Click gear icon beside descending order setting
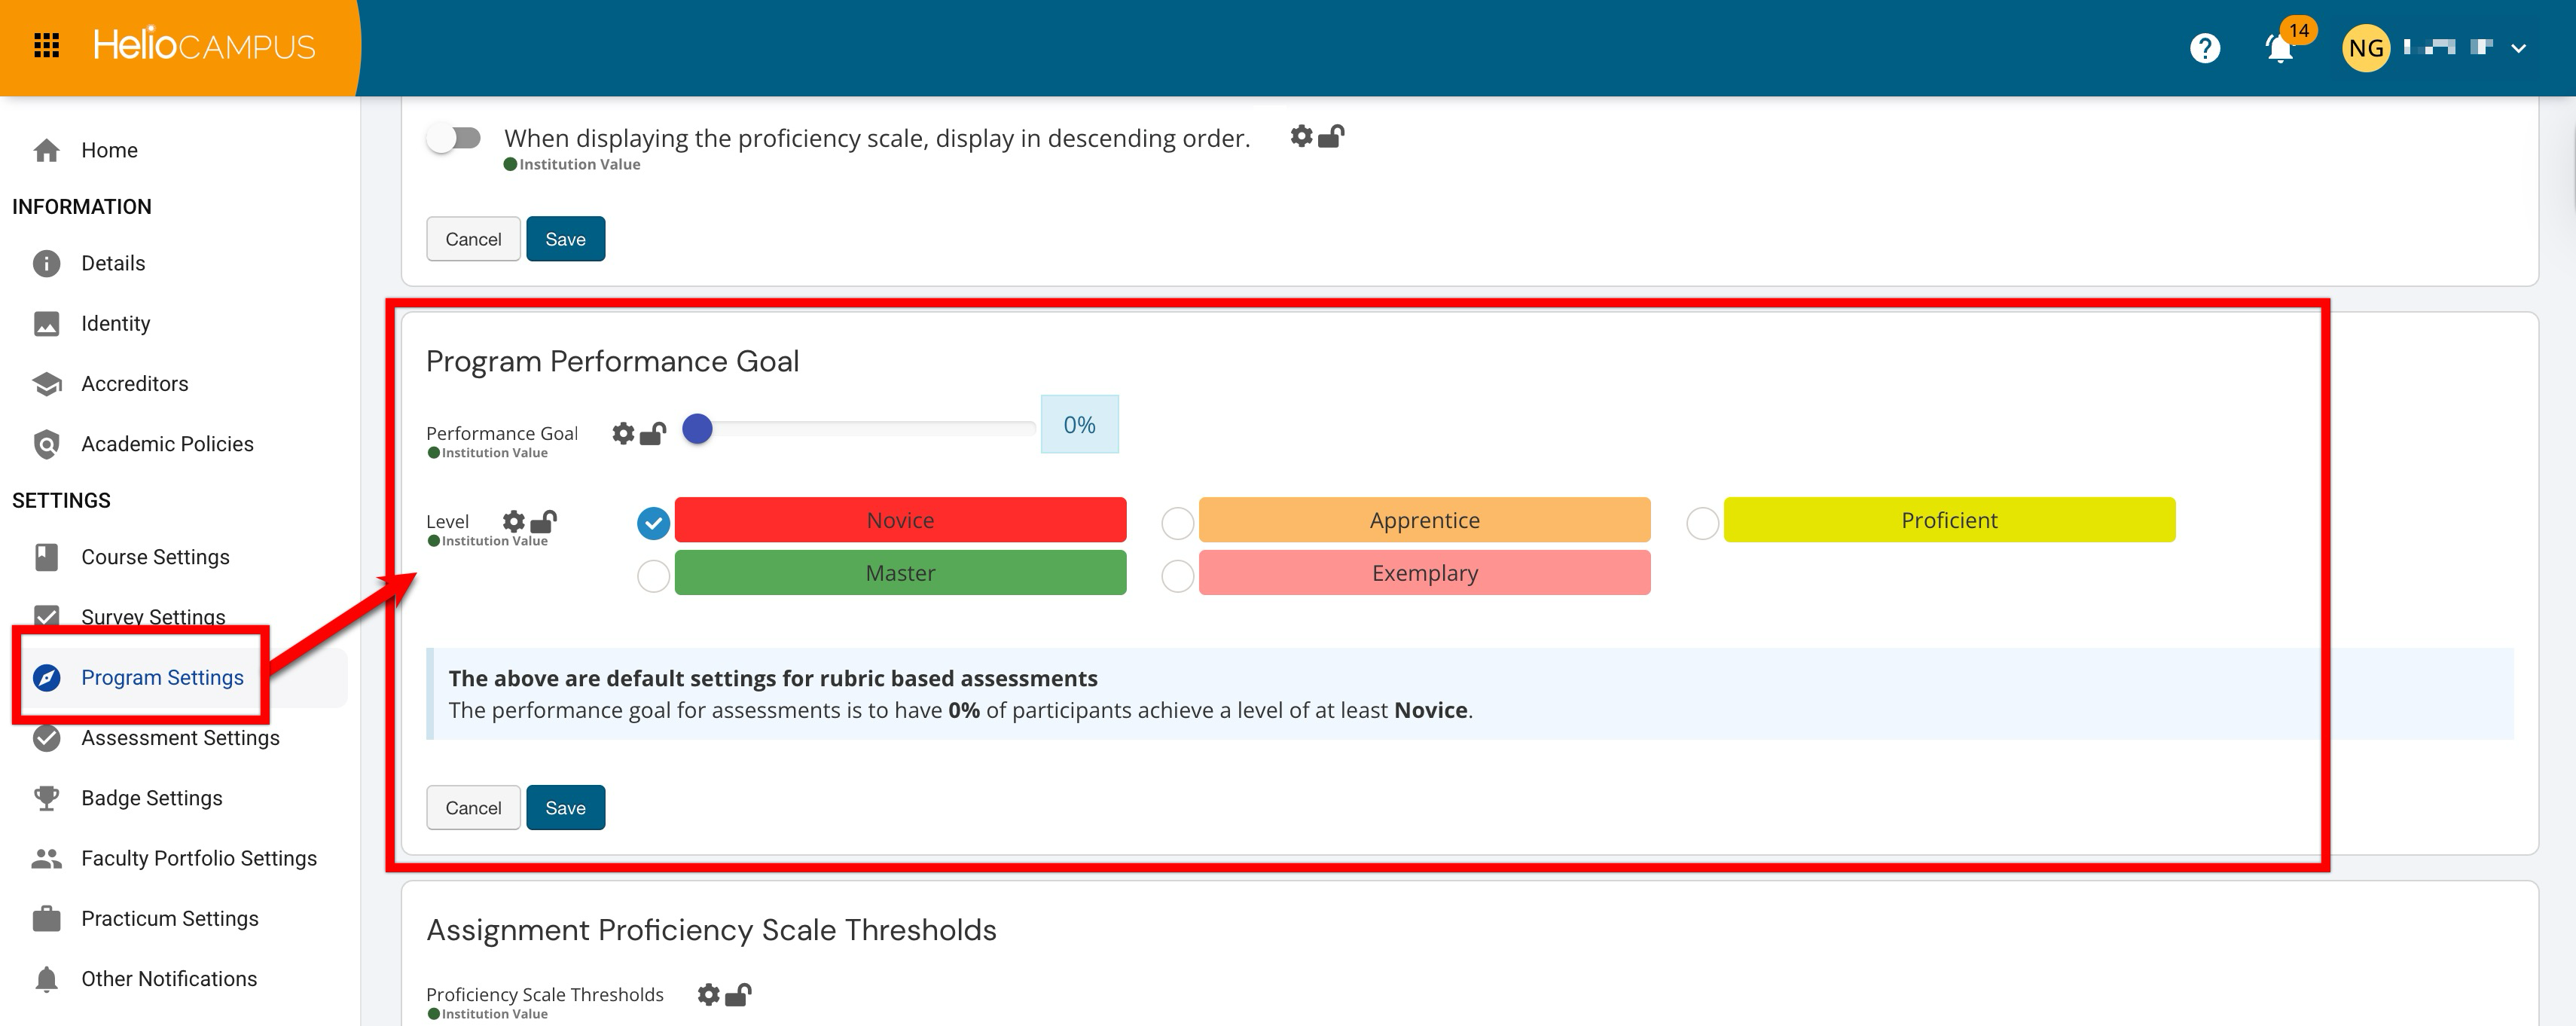This screenshot has height=1026, width=2576. coord(1300,136)
